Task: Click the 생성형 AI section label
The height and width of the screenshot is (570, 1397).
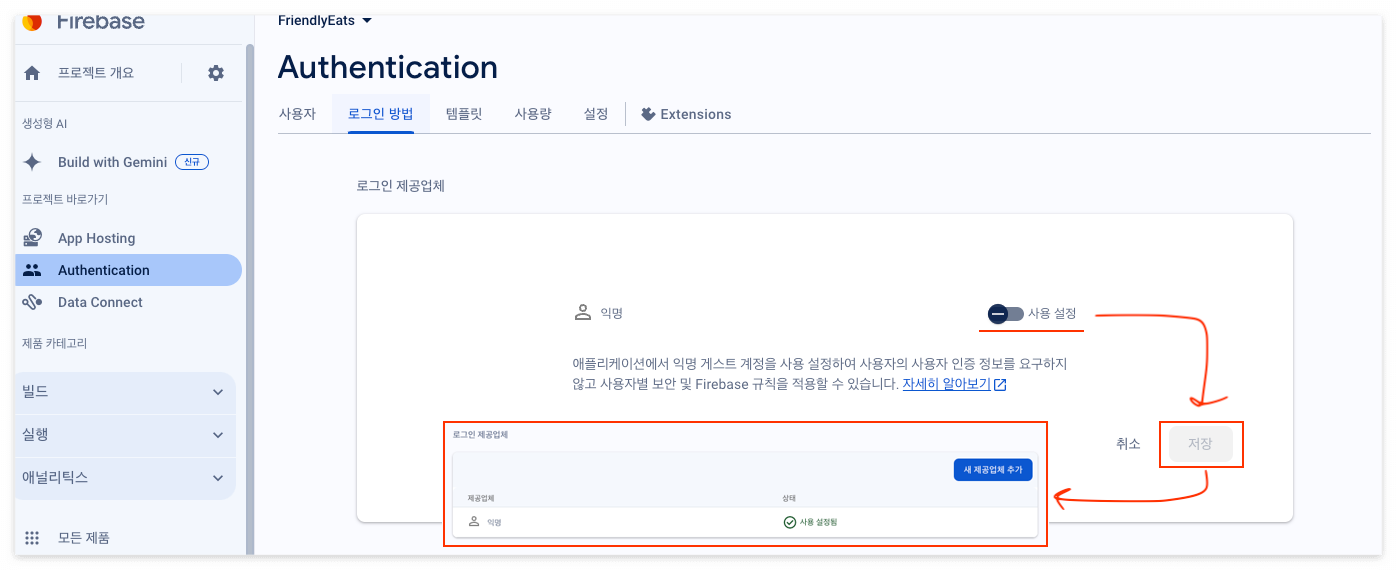Action: click(45, 124)
